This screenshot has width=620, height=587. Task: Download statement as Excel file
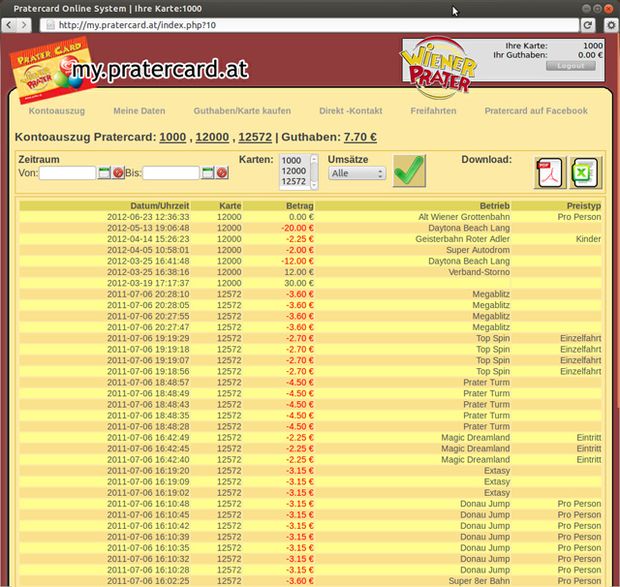pyautogui.click(x=586, y=173)
